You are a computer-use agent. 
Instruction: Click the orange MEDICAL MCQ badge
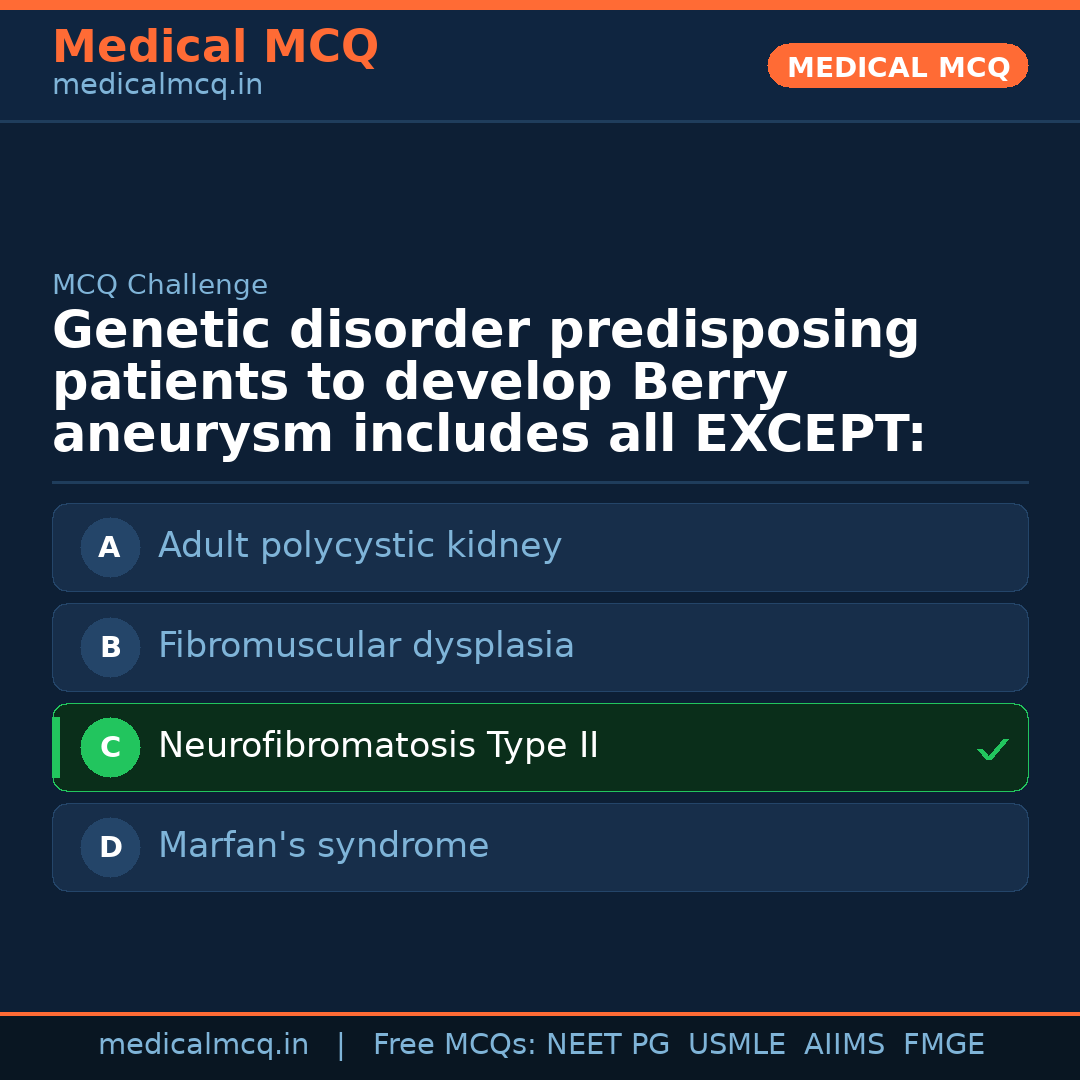pyautogui.click(x=898, y=67)
